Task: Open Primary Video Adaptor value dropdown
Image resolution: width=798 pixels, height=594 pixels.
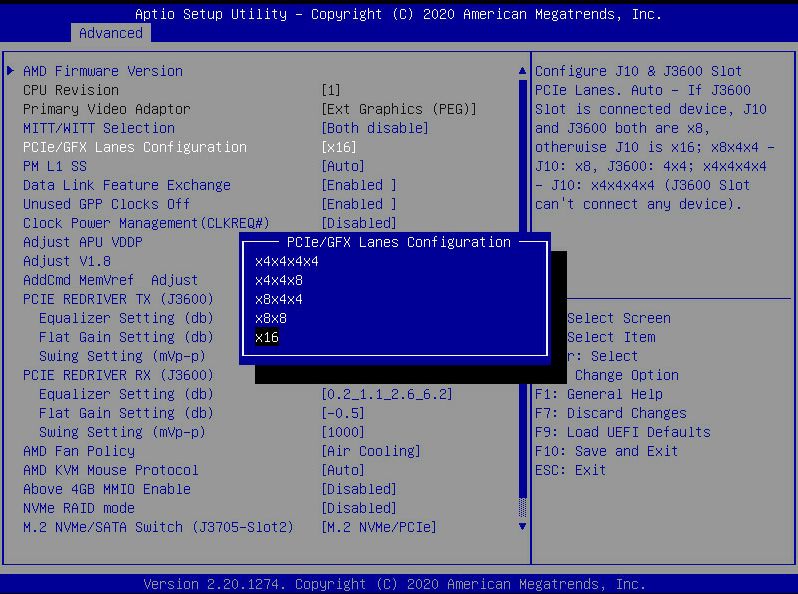Action: 398,109
